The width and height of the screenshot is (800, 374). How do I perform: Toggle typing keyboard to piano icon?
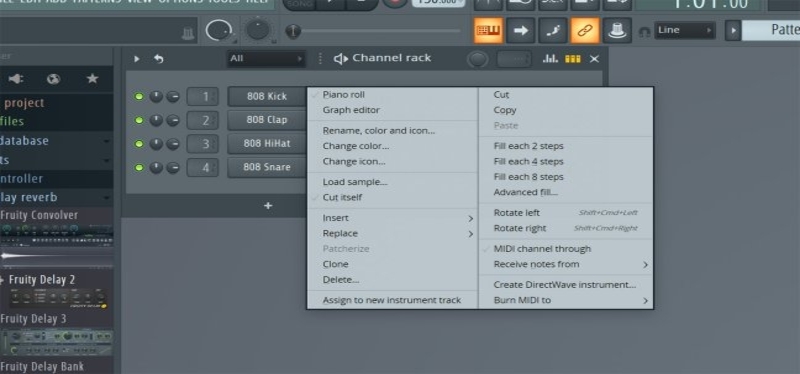tap(489, 31)
